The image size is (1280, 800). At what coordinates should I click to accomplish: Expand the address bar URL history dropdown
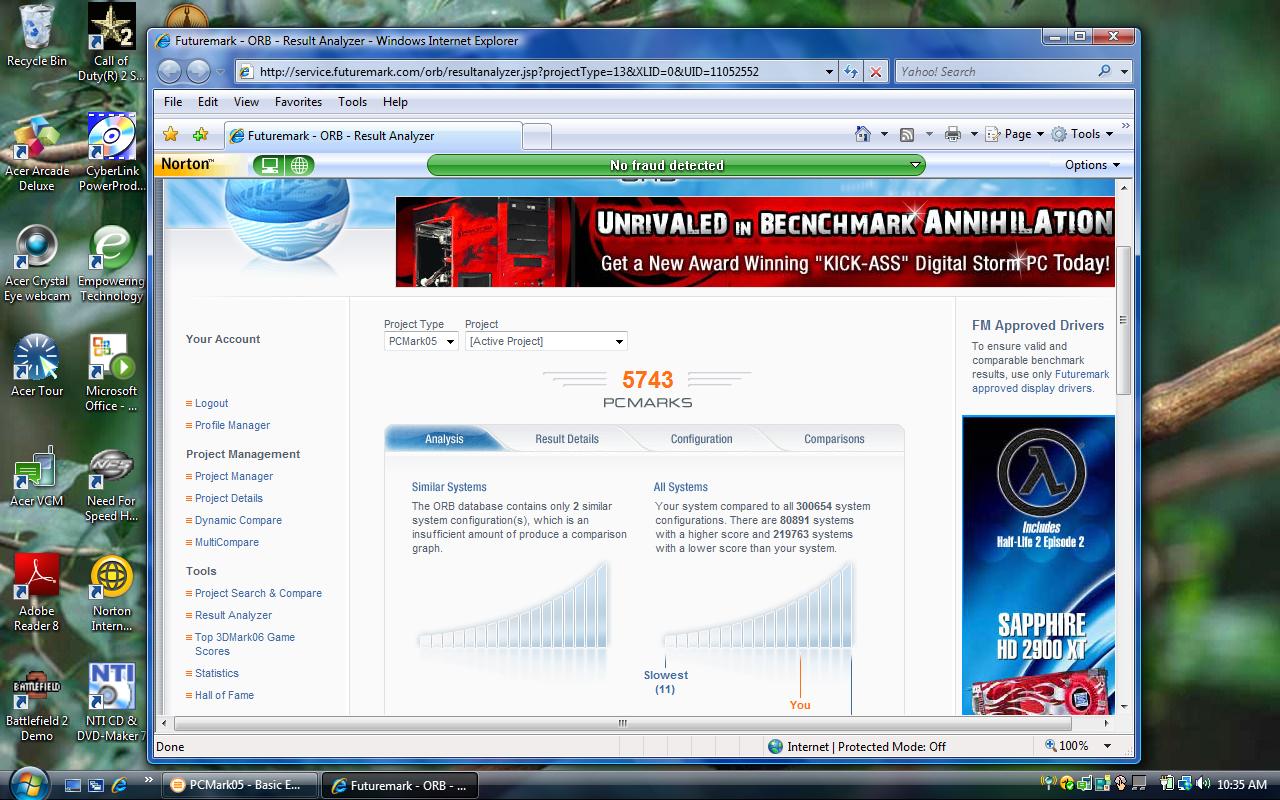pos(829,71)
